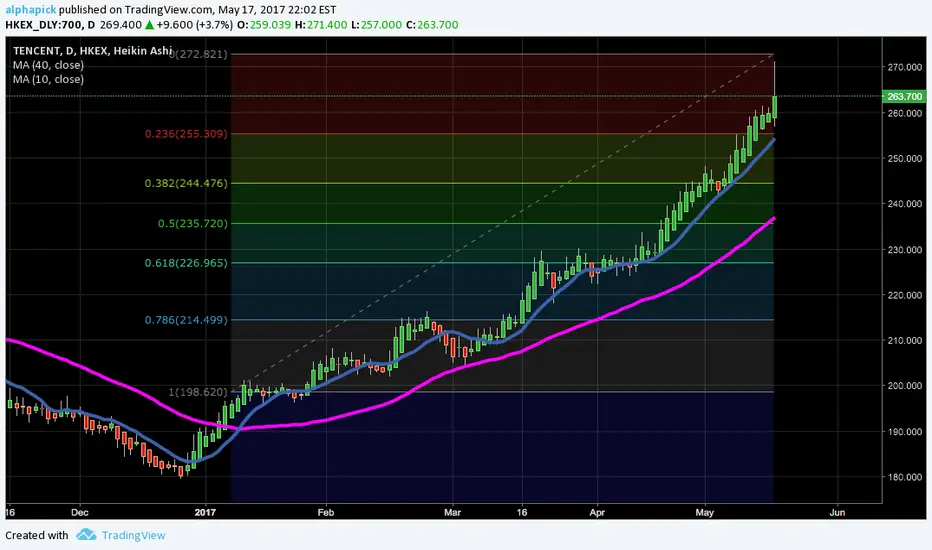Screen dimensions: 932x550
Task: Click the alphapick author link
Action: click(30, 10)
